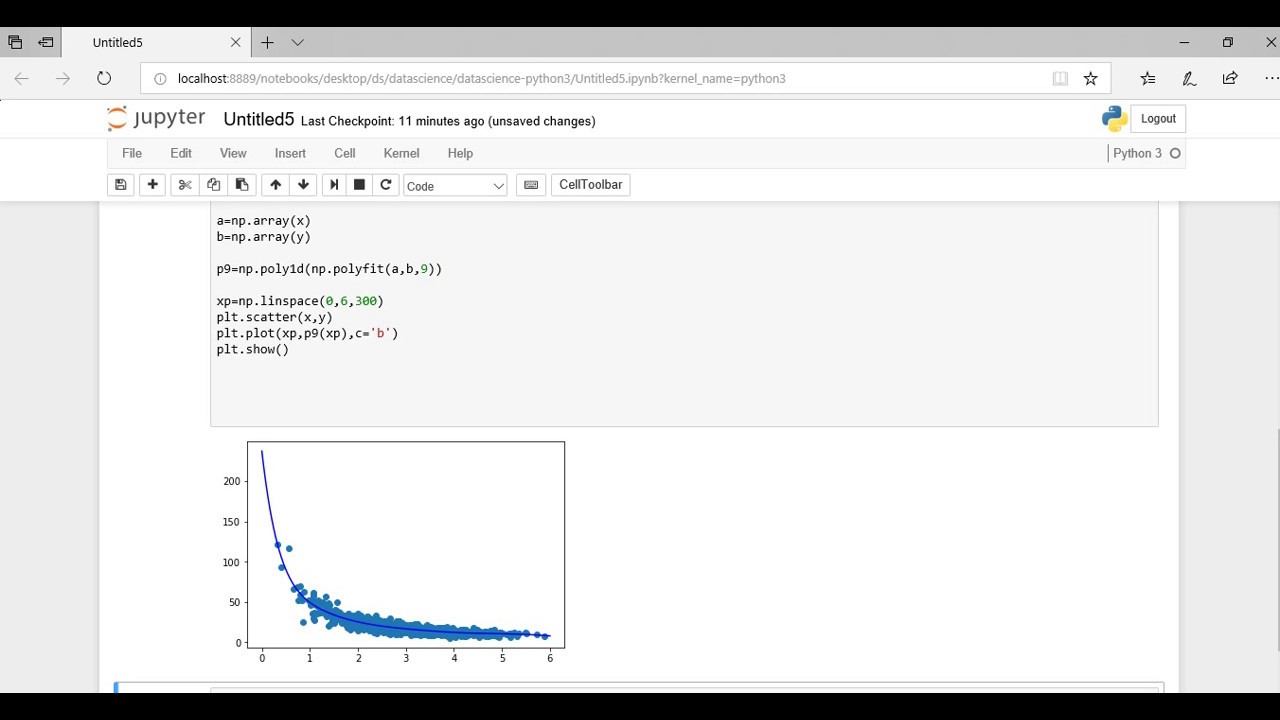Show site information icon in the address bar

tap(159, 78)
